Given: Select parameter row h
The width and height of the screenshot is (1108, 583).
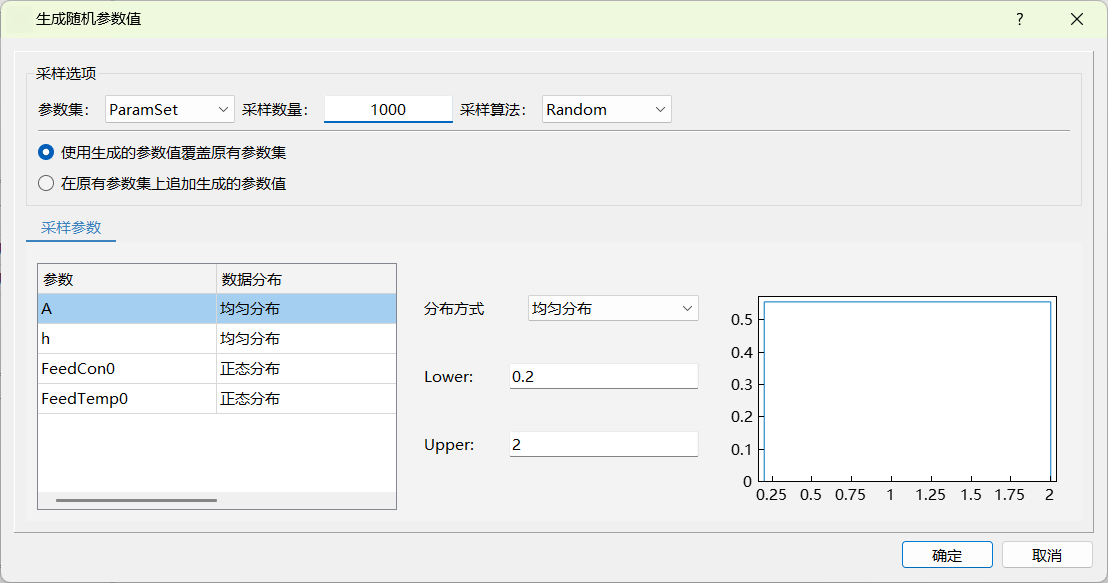Looking at the screenshot, I should [x=127, y=339].
